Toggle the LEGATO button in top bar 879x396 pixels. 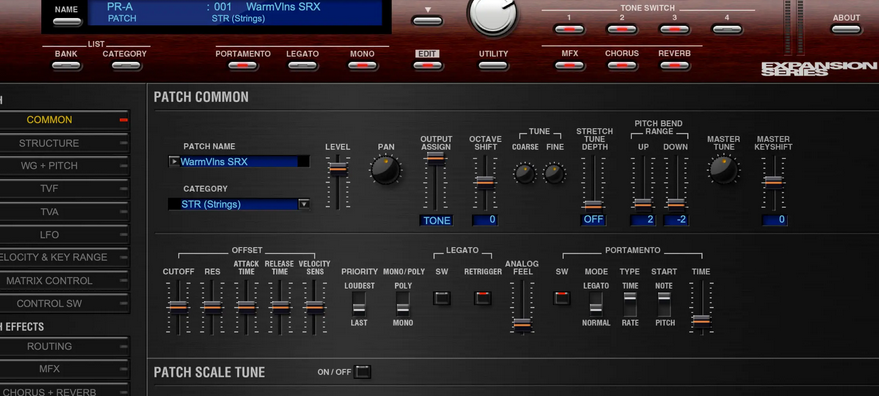pos(303,66)
